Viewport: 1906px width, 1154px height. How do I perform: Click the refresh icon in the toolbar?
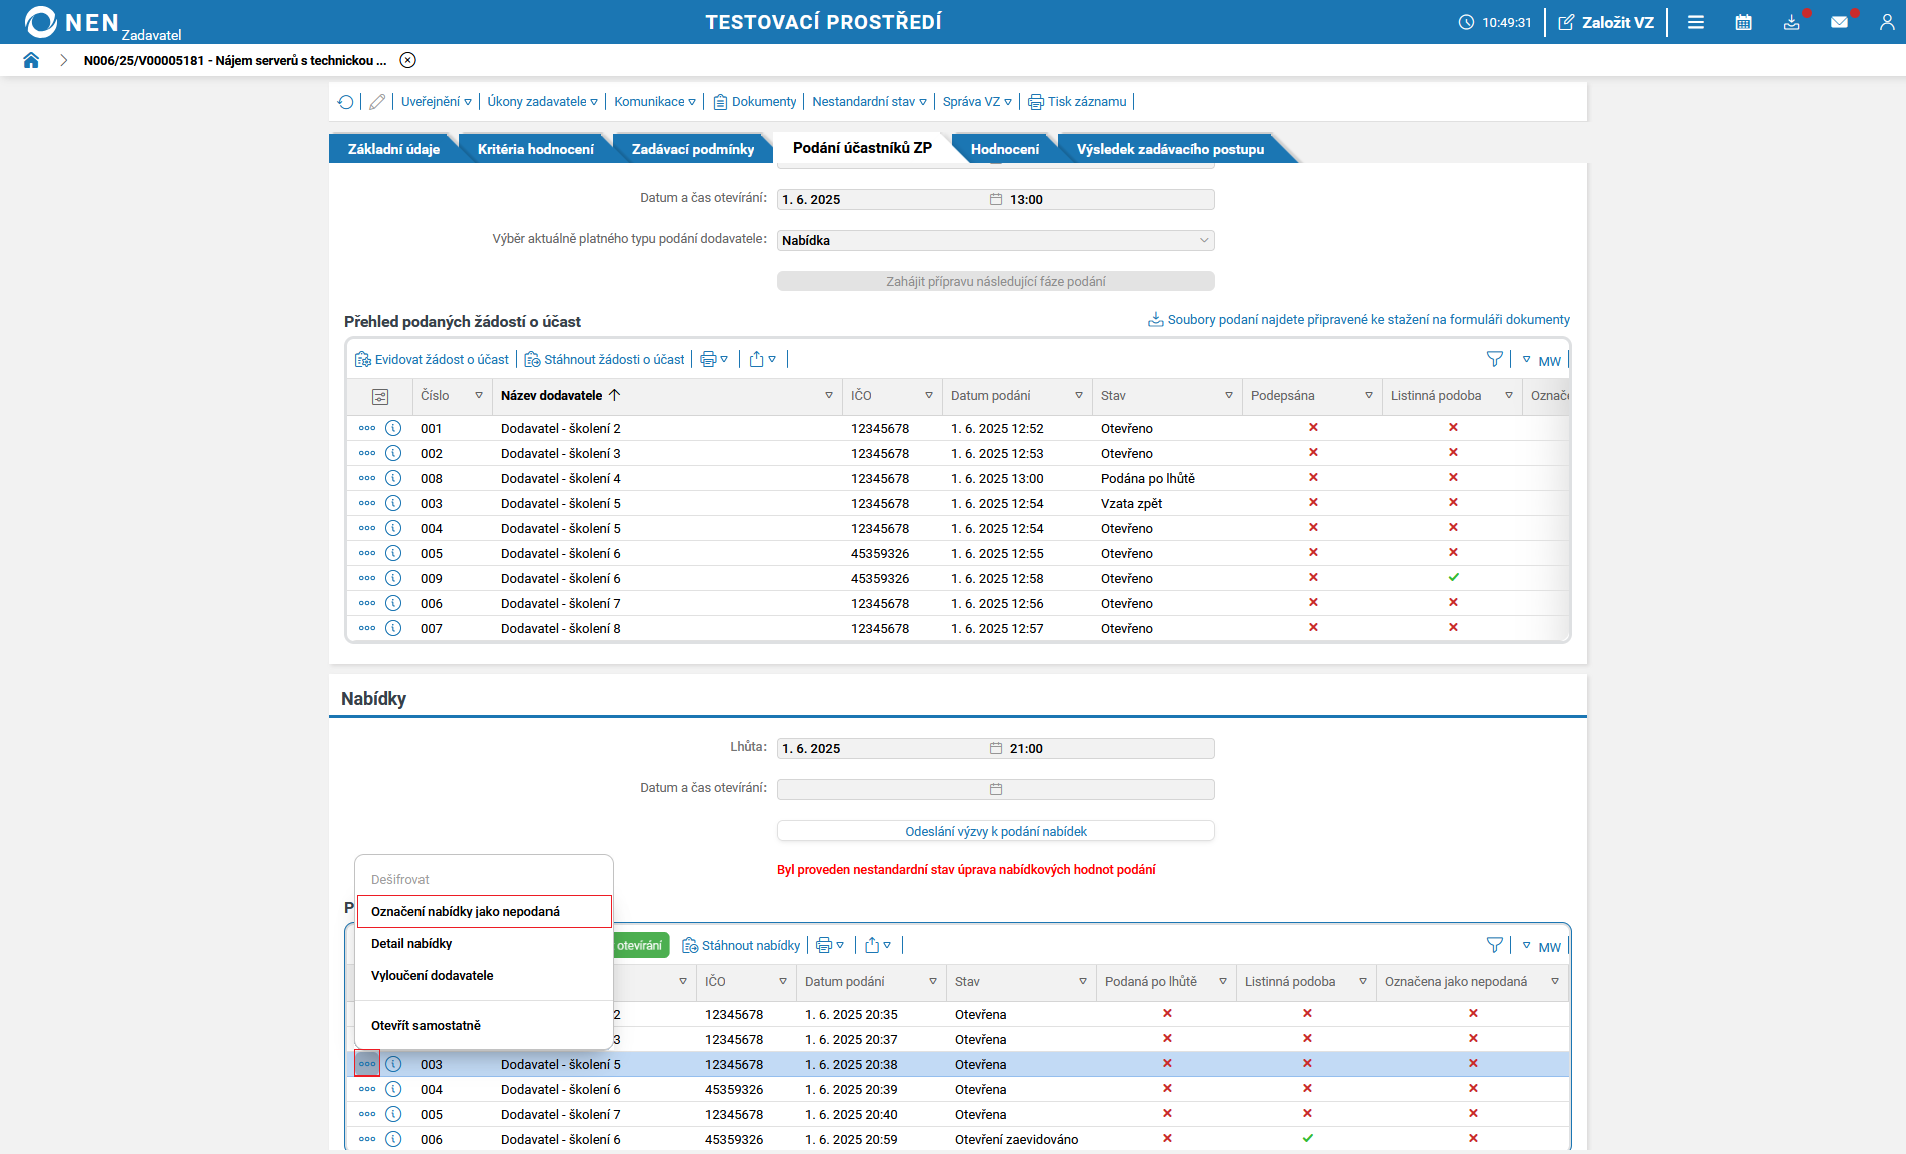(346, 102)
